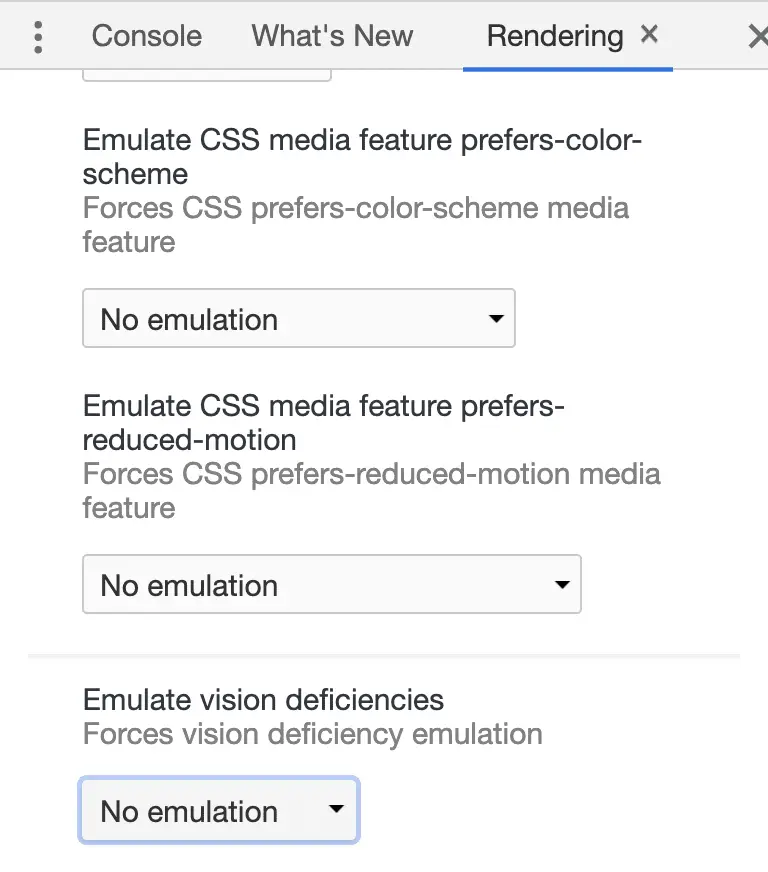Click the Forces CSS prefers-reduced-motion media feature description
Image resolution: width=768 pixels, height=872 pixels.
click(371, 490)
